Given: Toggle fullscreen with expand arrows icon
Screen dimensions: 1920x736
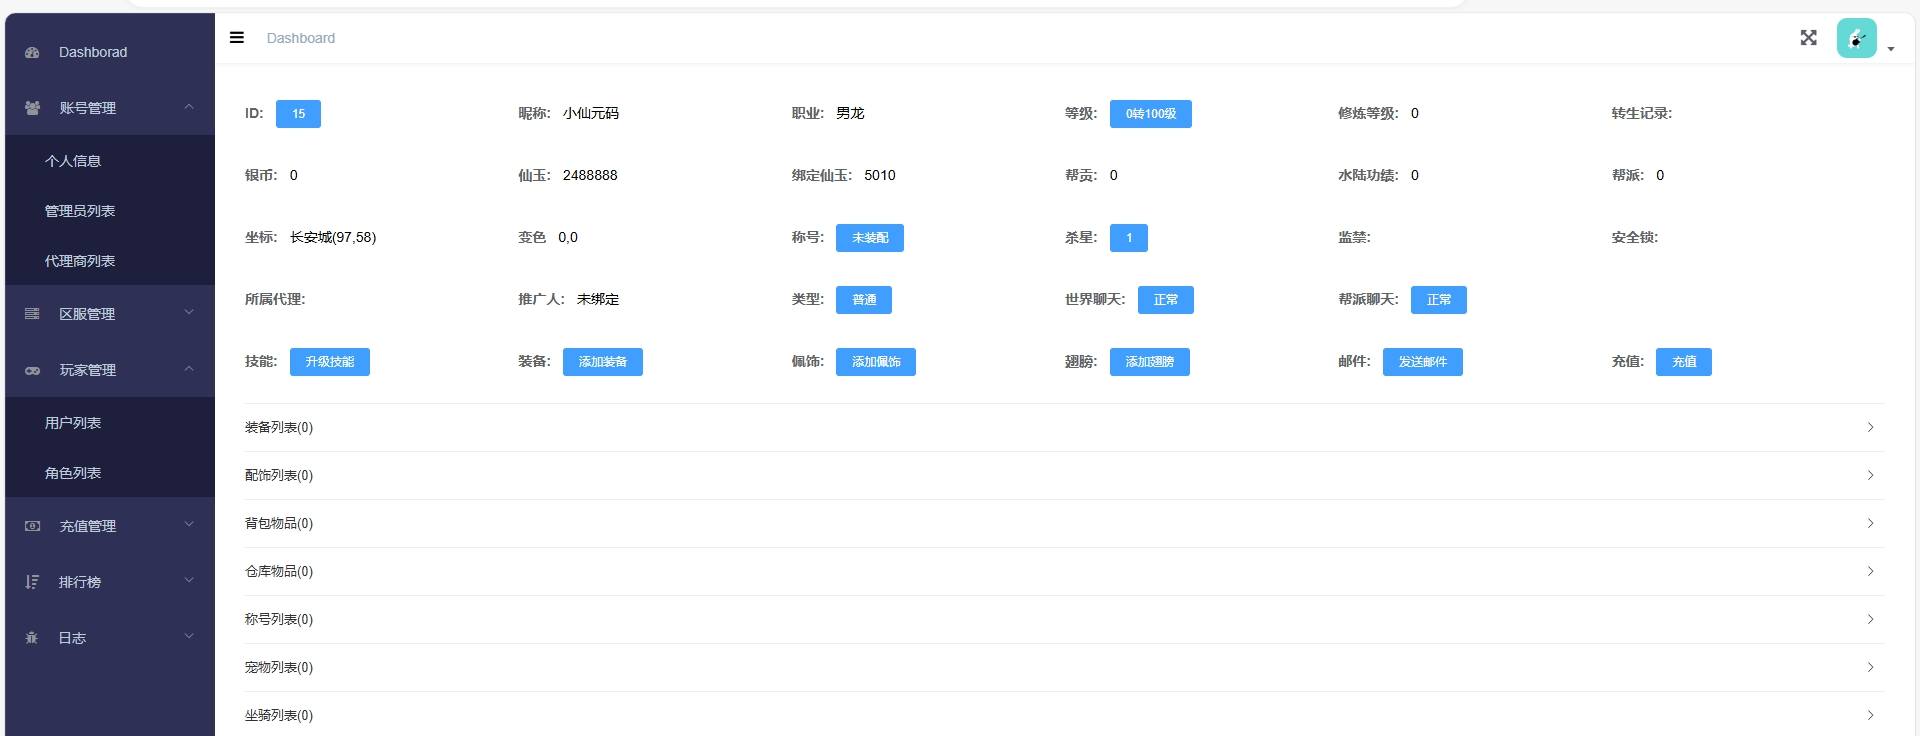Looking at the screenshot, I should (x=1809, y=38).
